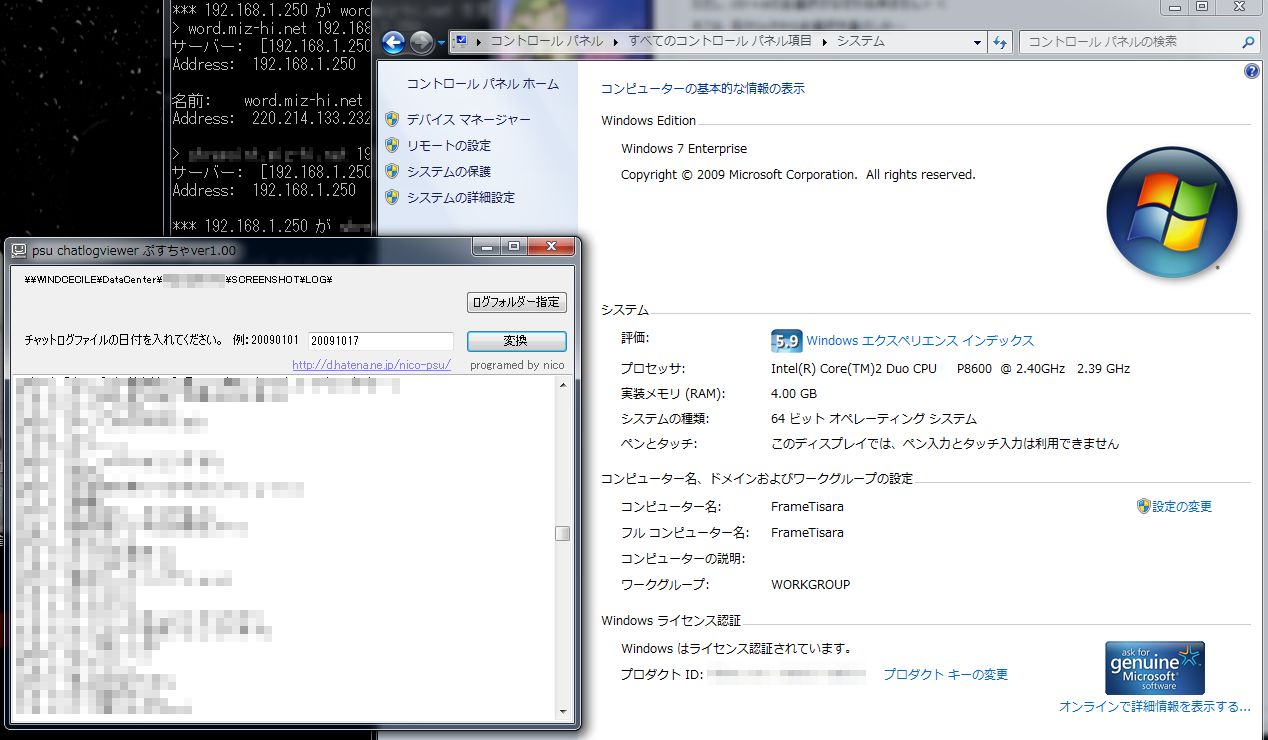Viewport: 1268px width, 740px height.
Task: Open recent pages dropdown beside Forward arrow
Action: tap(441, 43)
